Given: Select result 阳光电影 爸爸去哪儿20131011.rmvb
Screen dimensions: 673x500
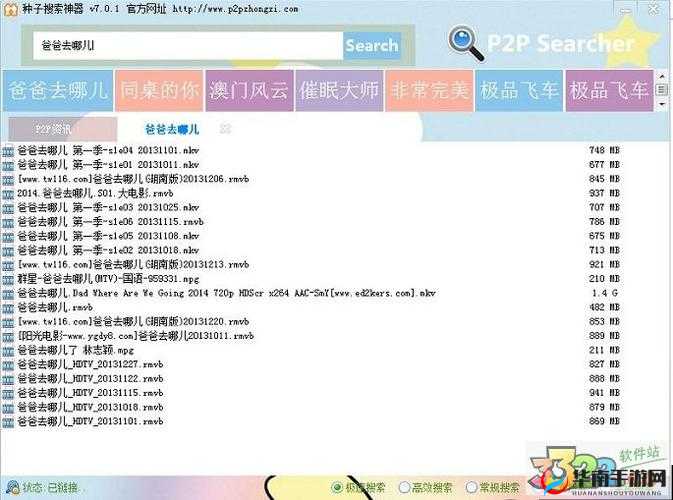Looking at the screenshot, I should (136, 336).
